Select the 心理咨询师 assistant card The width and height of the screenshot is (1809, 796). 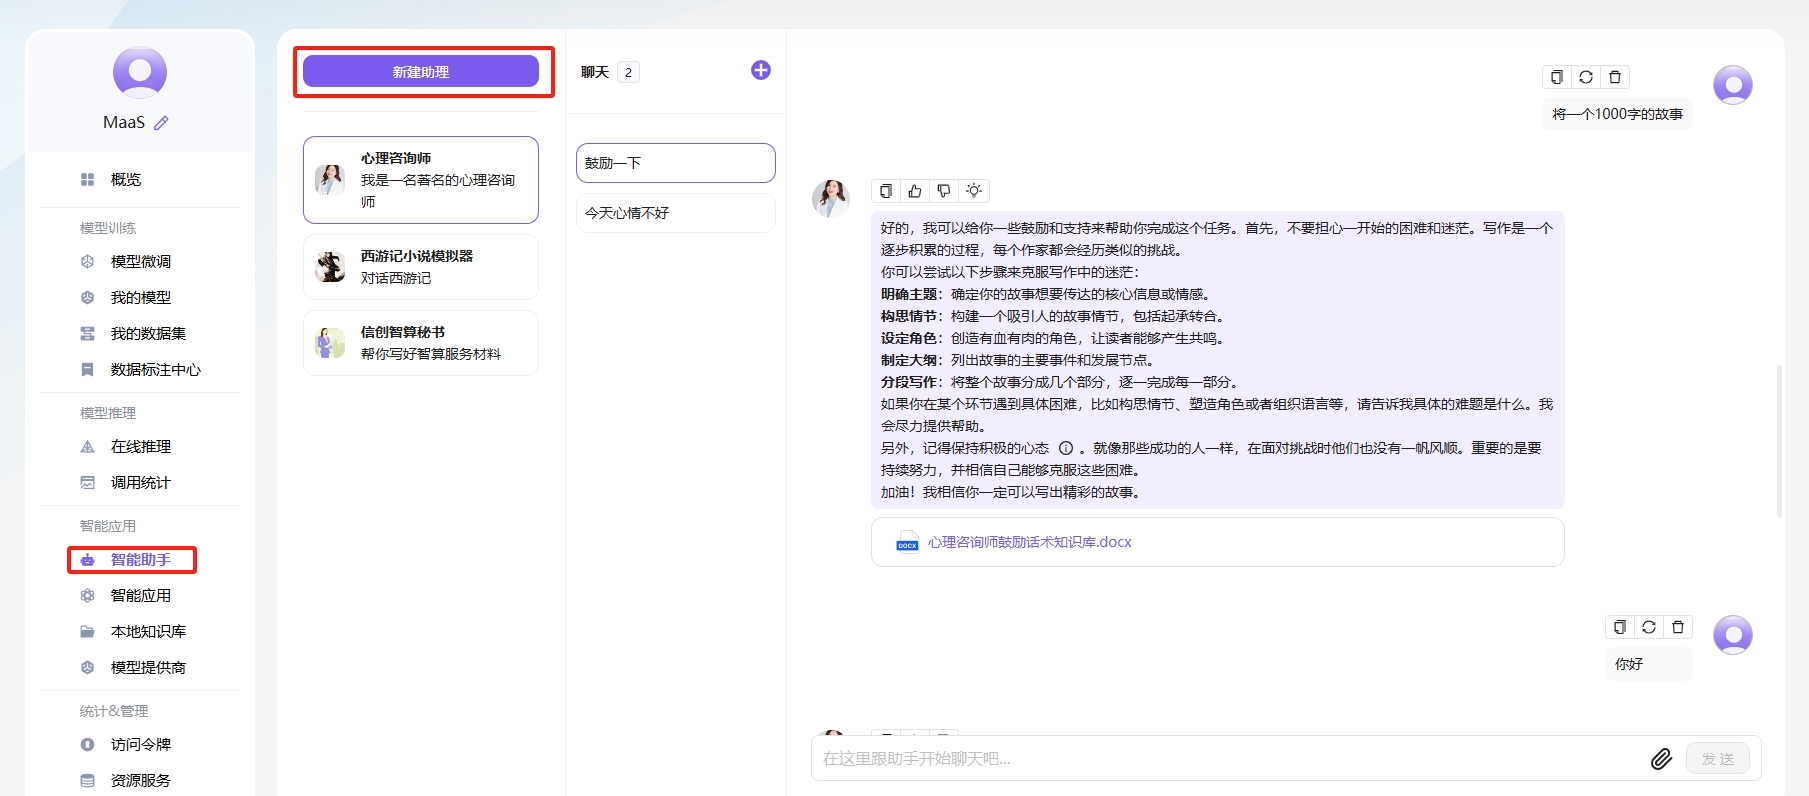421,180
